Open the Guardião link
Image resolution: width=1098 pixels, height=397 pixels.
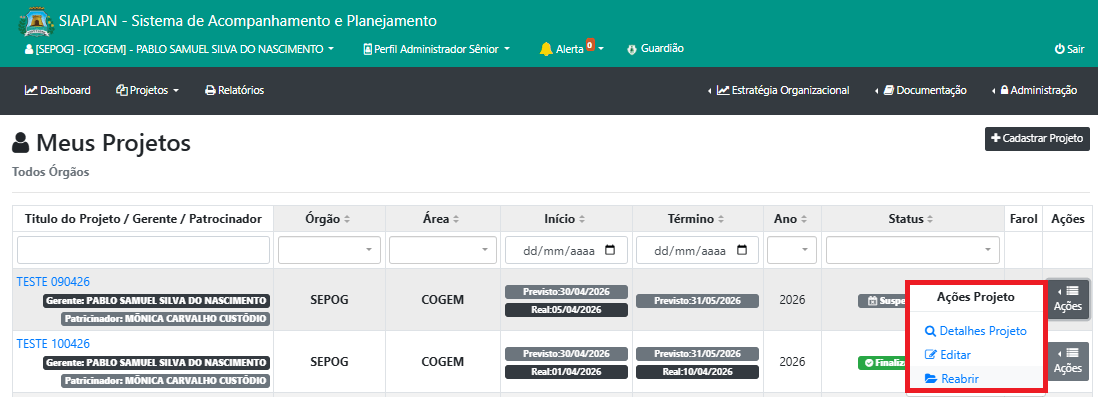[x=655, y=48]
